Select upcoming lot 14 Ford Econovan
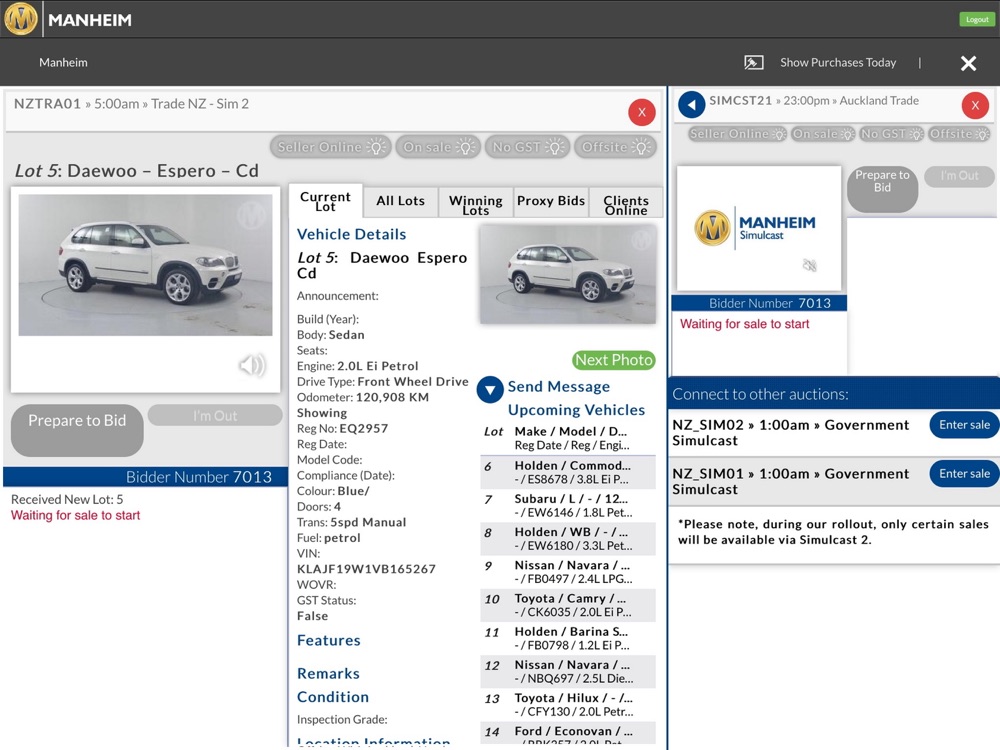The image size is (1000, 750). point(568,735)
